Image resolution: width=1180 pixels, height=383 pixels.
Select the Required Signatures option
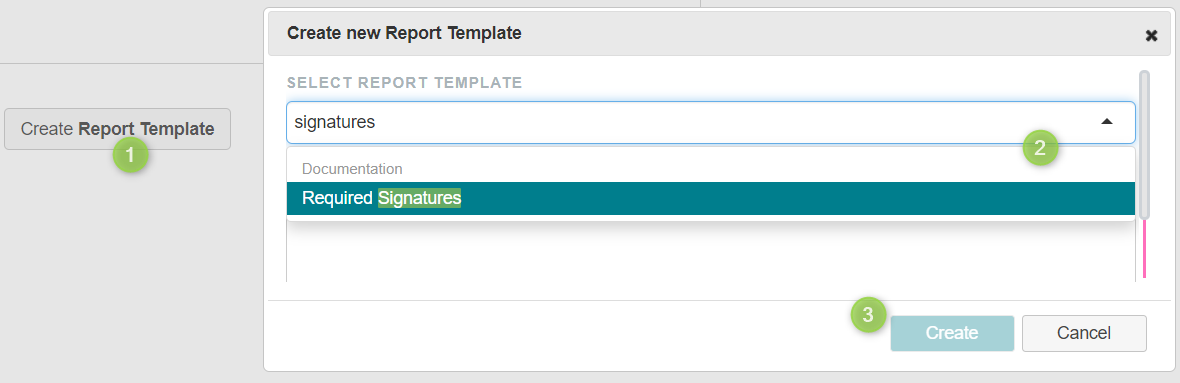[x=710, y=199]
